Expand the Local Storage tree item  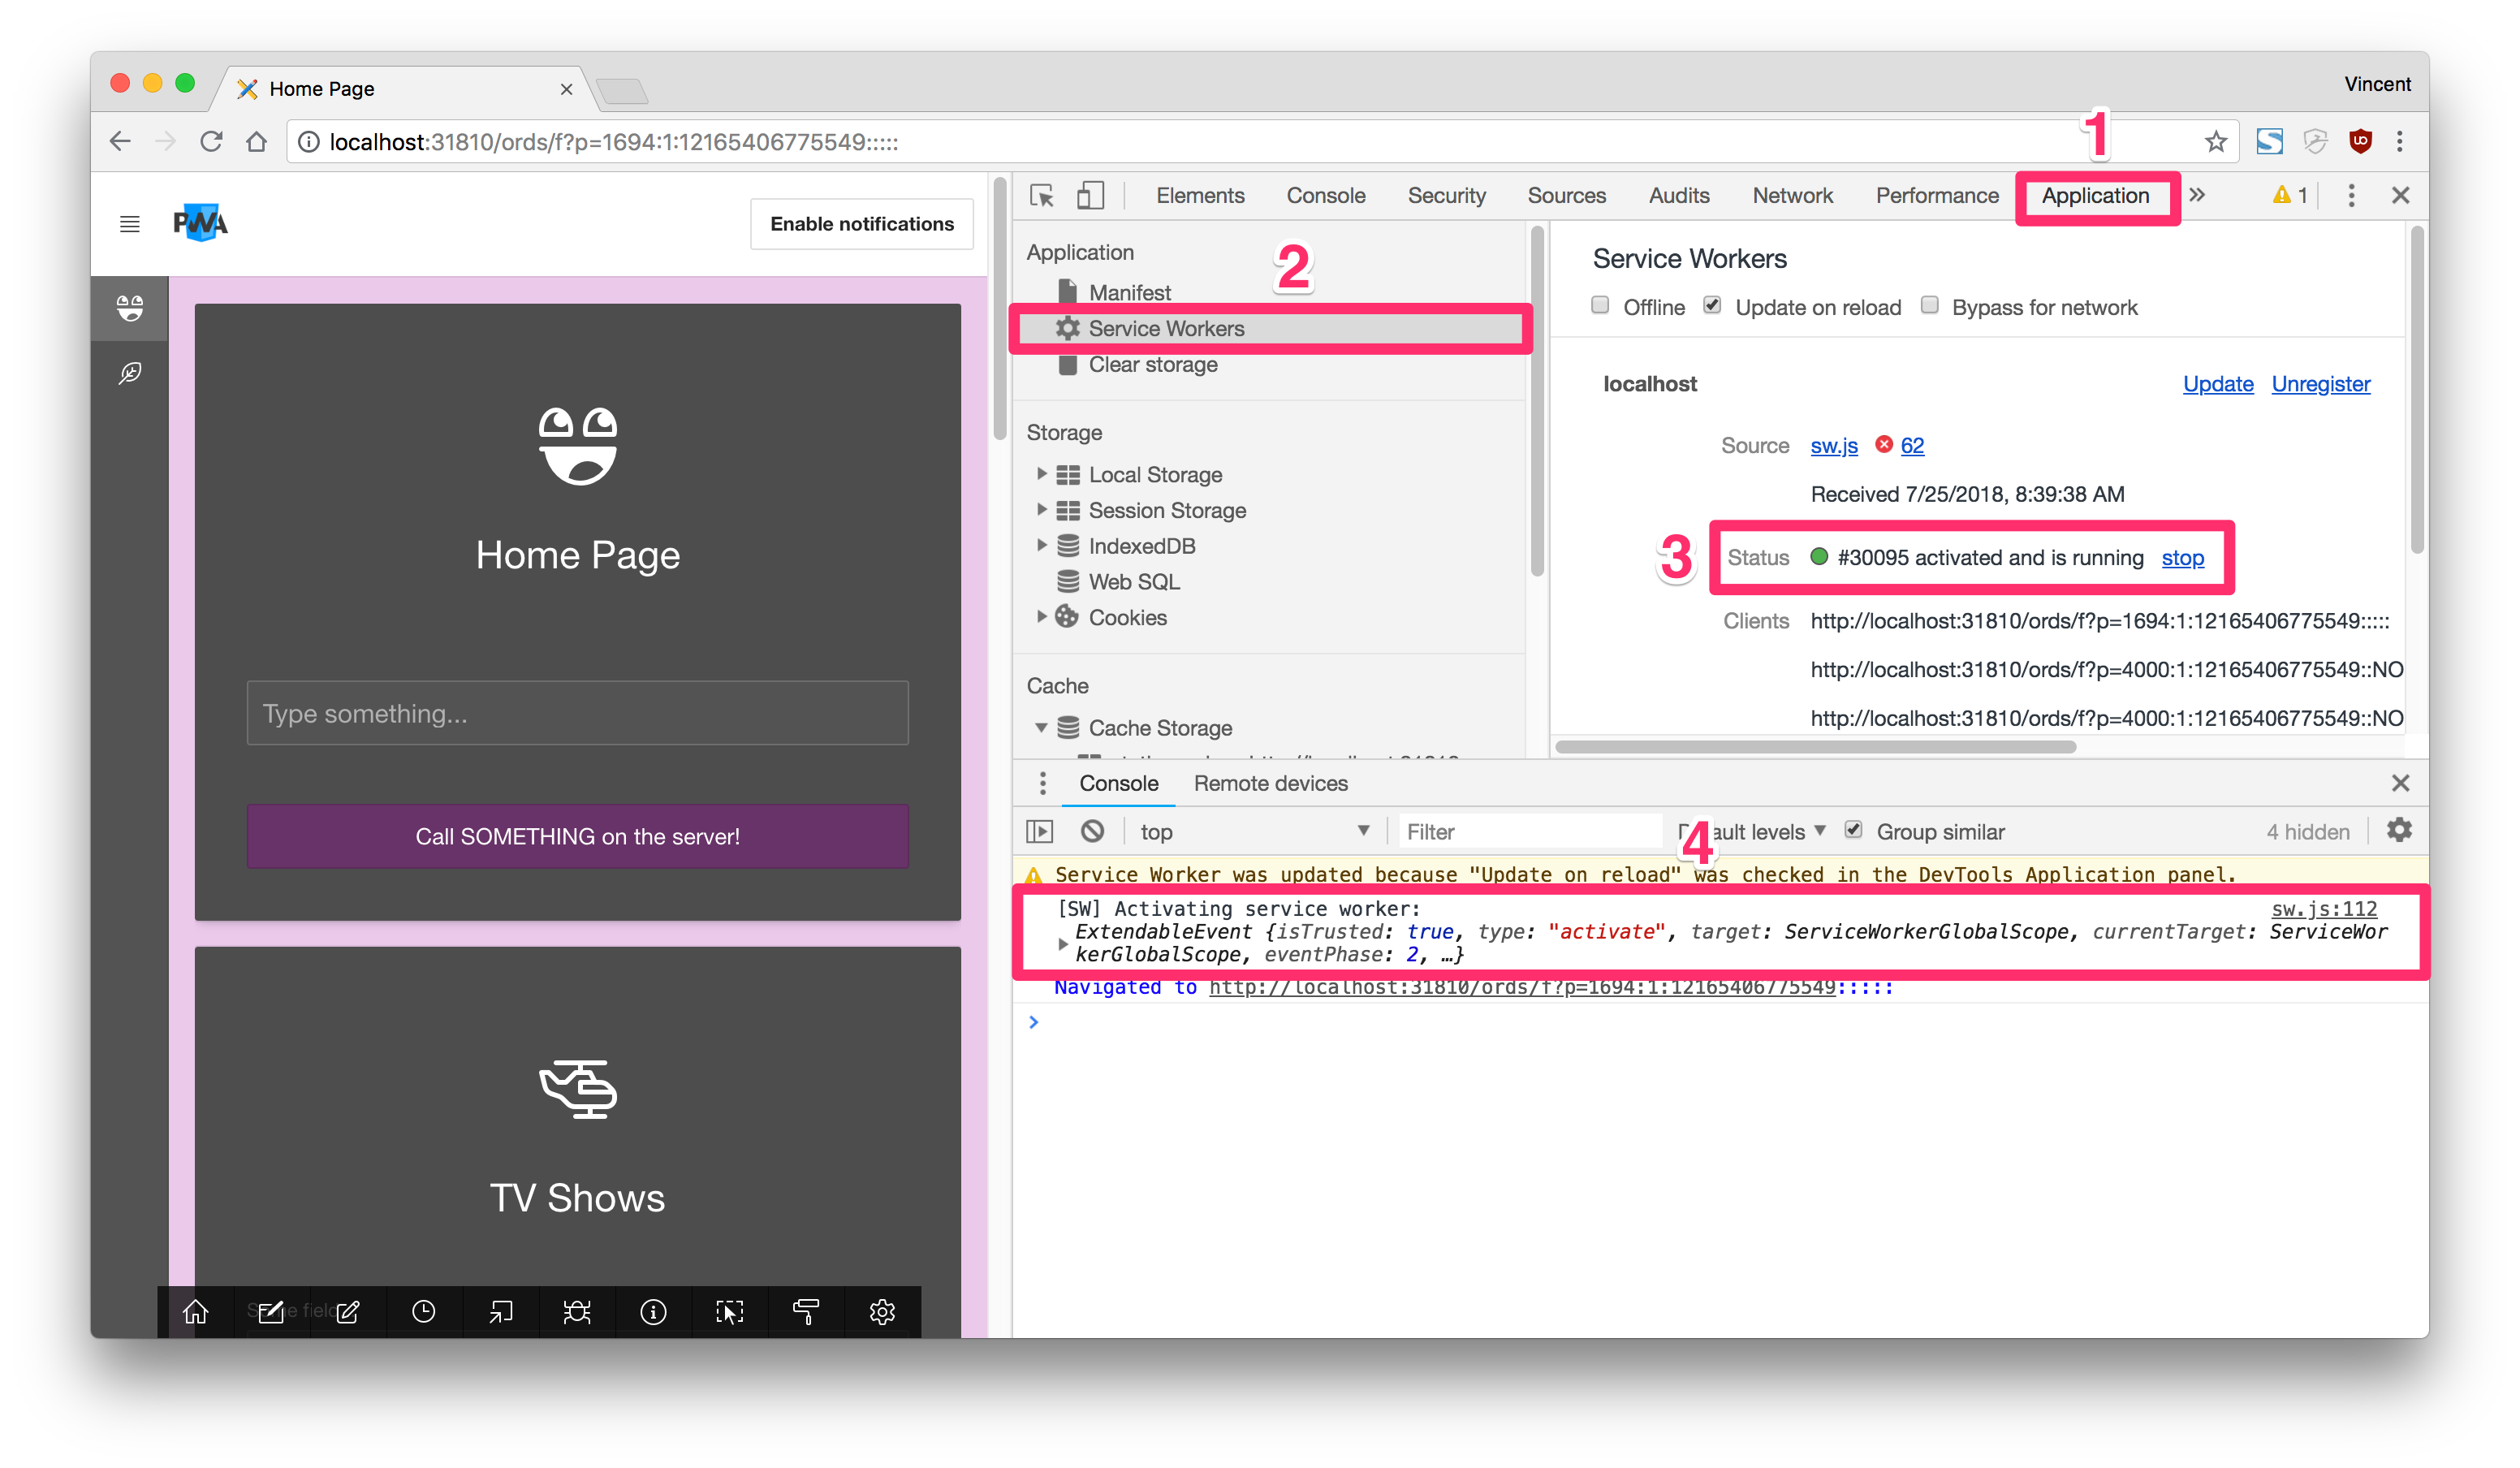pyautogui.click(x=1041, y=474)
